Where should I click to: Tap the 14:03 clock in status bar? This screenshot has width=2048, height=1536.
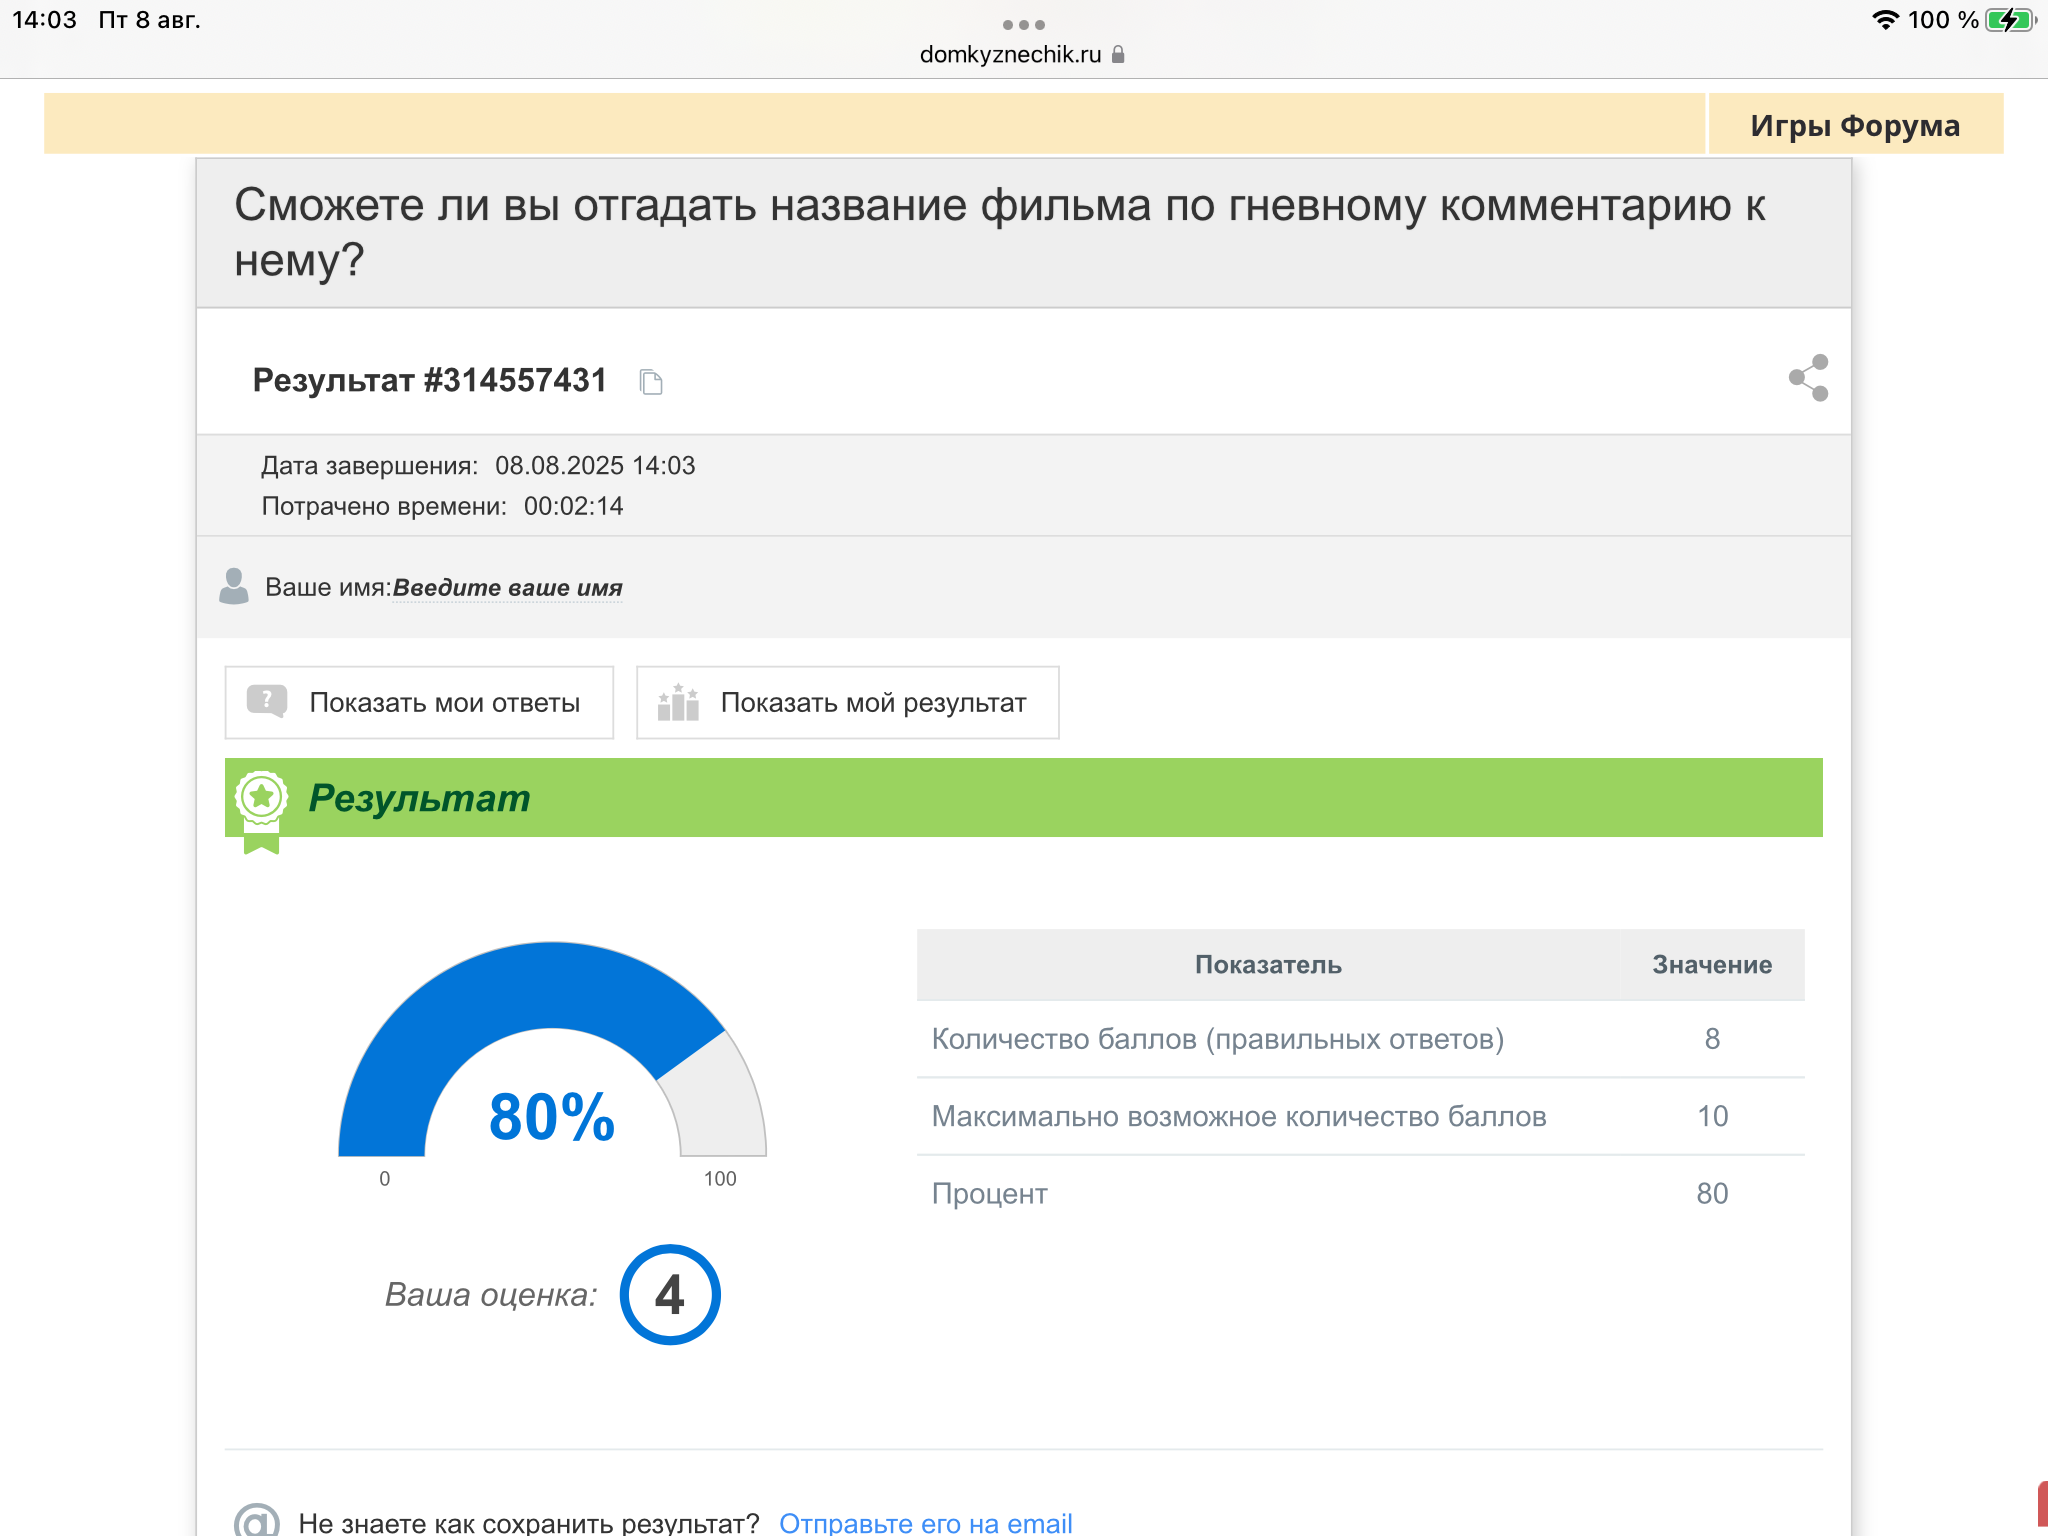coord(44,20)
